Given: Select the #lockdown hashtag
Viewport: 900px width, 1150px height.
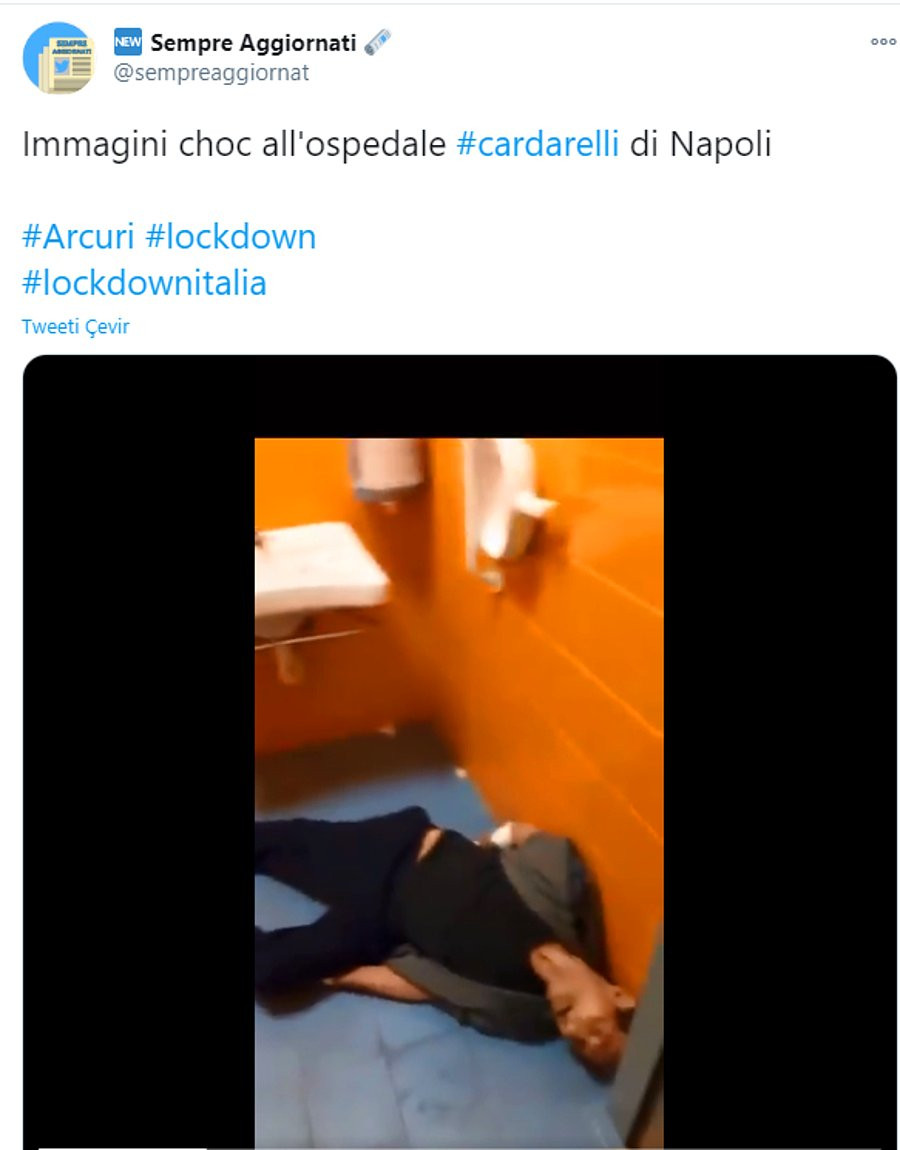Looking at the screenshot, I should coord(230,237).
